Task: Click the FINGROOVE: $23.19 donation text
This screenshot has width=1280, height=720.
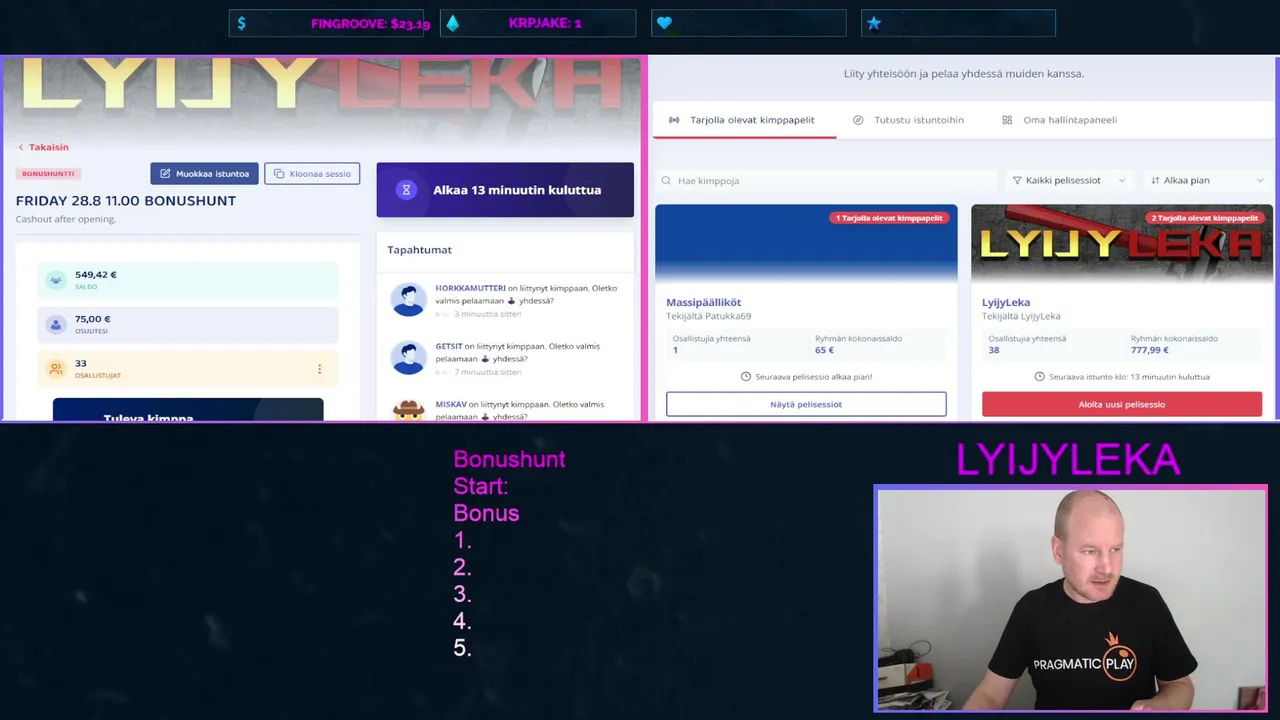Action: (x=370, y=23)
